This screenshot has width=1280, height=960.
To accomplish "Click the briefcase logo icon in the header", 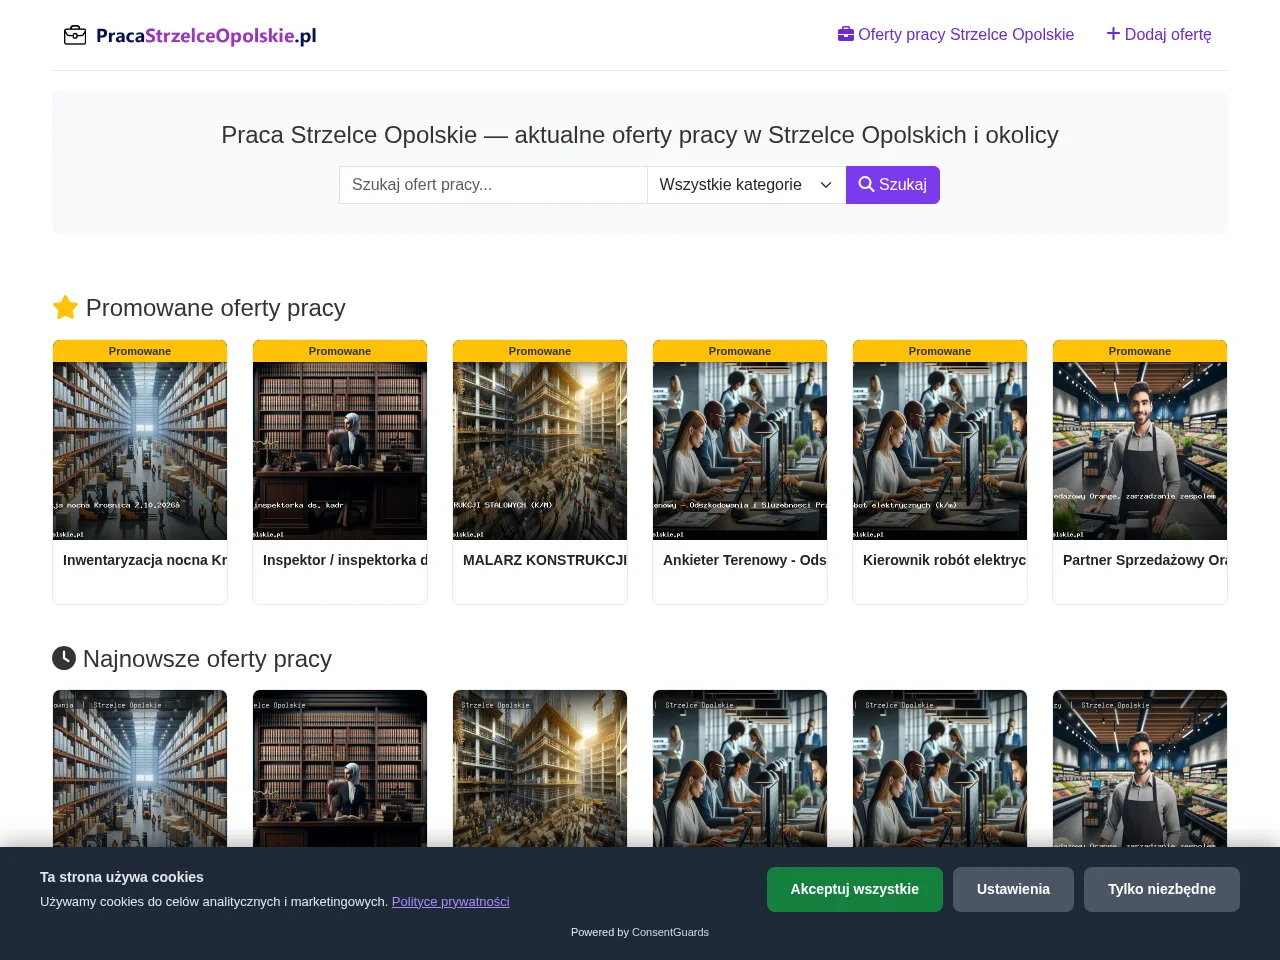I will pos(75,36).
